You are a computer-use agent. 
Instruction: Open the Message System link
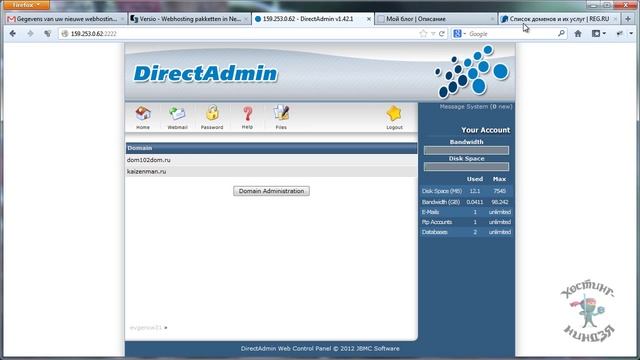coord(476,107)
